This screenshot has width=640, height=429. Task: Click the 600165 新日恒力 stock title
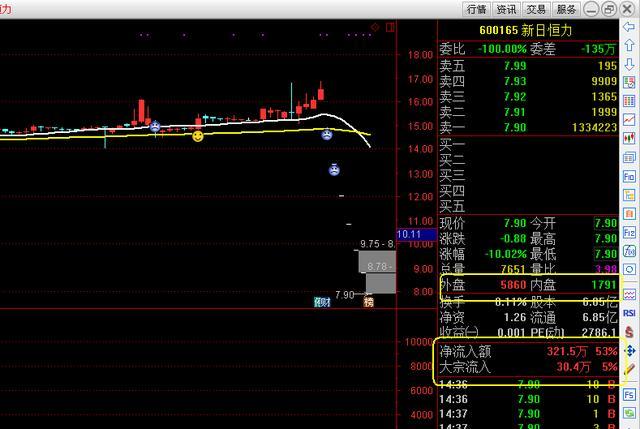pos(527,30)
